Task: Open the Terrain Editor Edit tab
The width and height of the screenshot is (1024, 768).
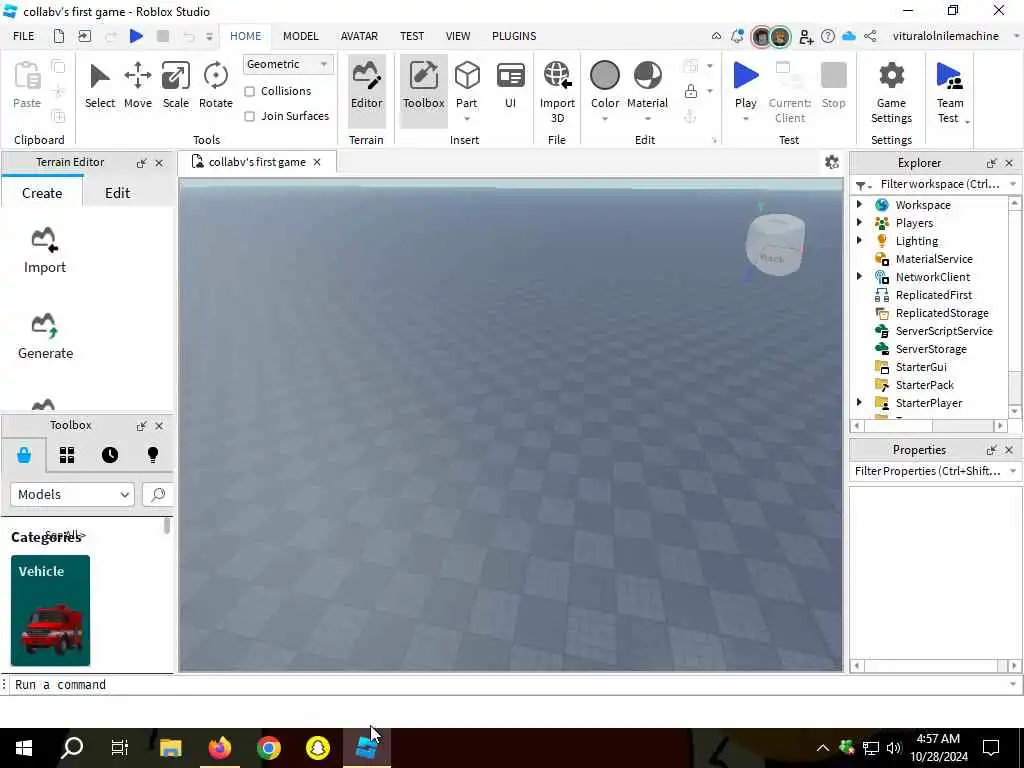Action: coord(118,193)
